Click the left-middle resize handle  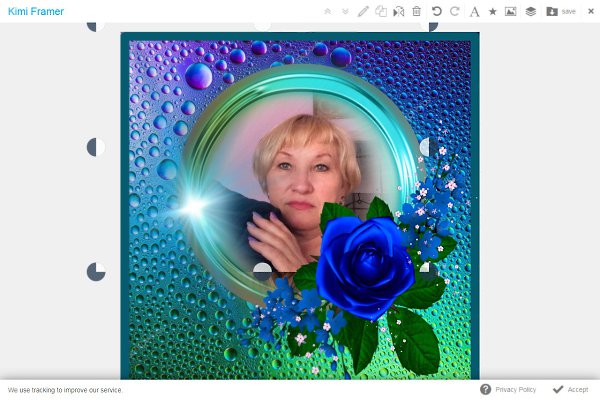coord(96,148)
